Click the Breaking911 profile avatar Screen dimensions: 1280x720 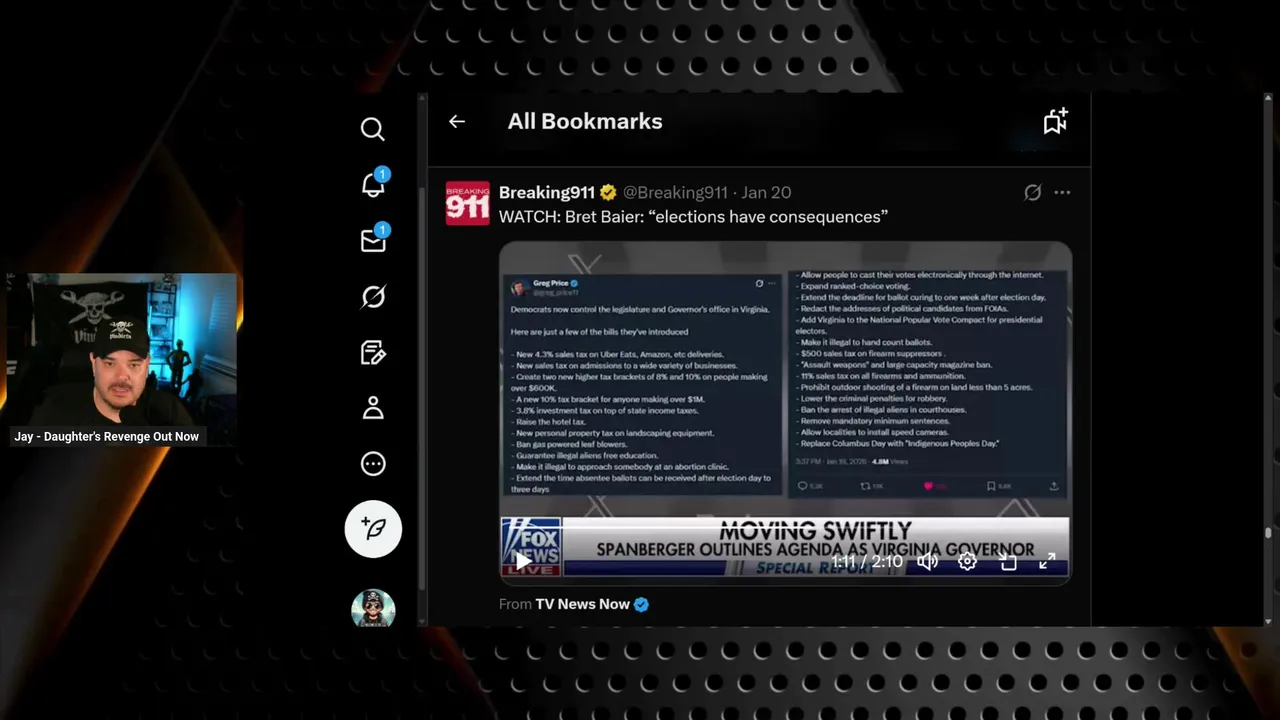467,203
